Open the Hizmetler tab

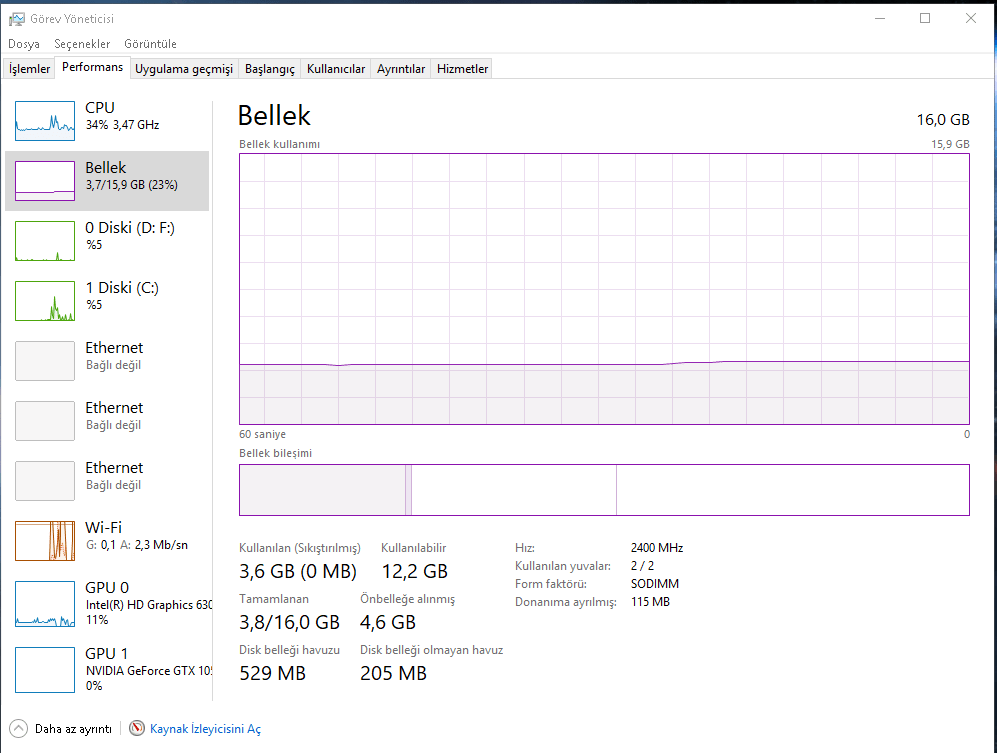462,69
